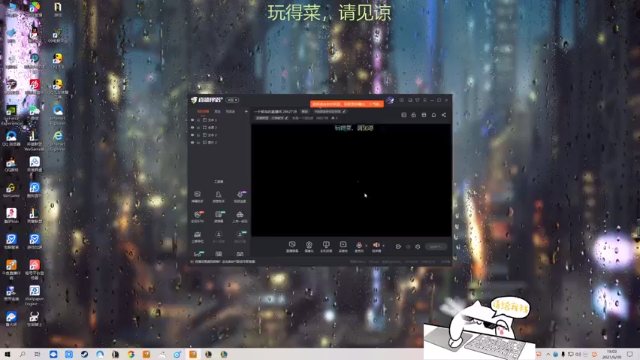Open the Internet Explorer desktop shortcut

(58, 140)
